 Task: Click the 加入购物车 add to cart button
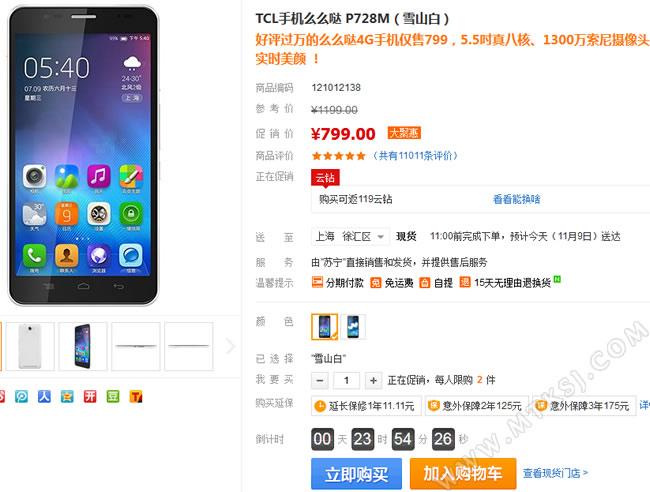(463, 474)
